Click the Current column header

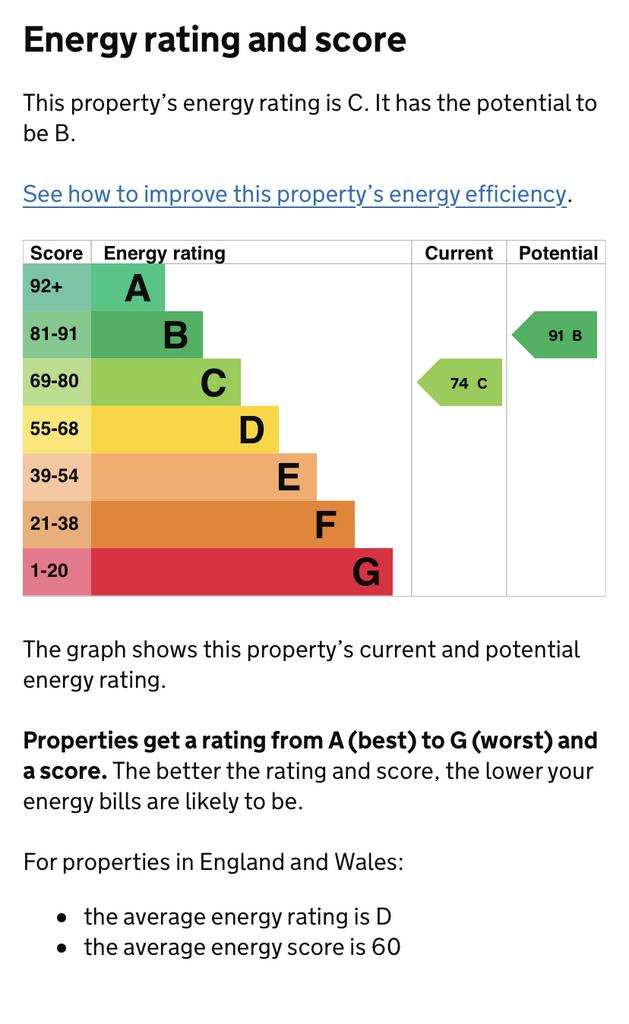[x=459, y=253]
